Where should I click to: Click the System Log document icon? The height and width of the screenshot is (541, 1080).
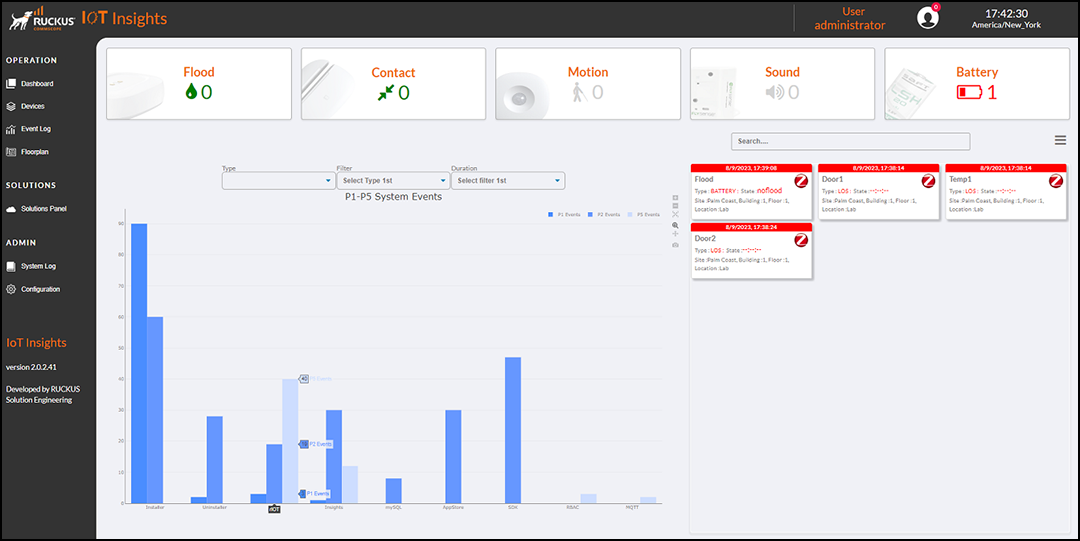pos(11,266)
